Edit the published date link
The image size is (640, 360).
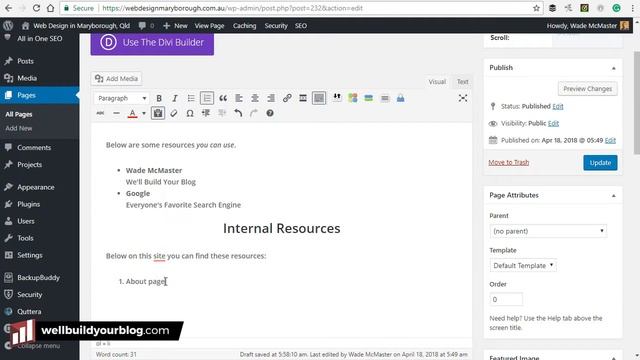610,140
